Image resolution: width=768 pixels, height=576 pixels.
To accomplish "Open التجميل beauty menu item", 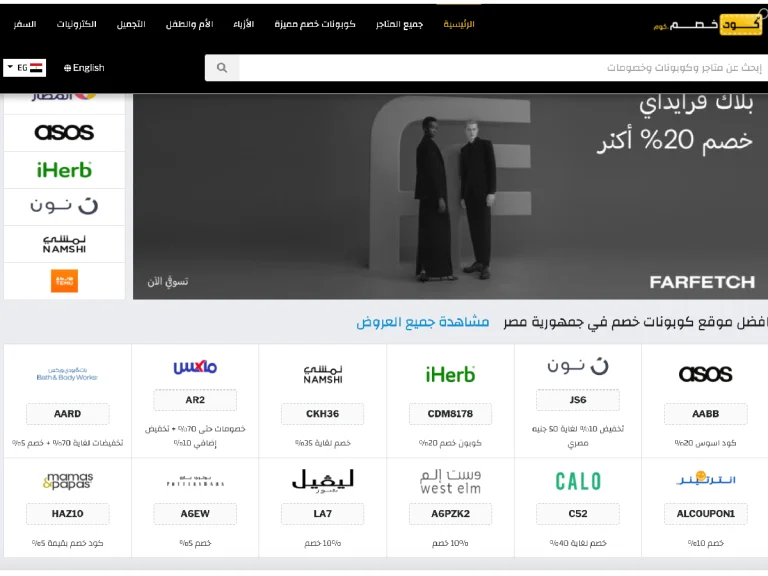I will click(131, 24).
